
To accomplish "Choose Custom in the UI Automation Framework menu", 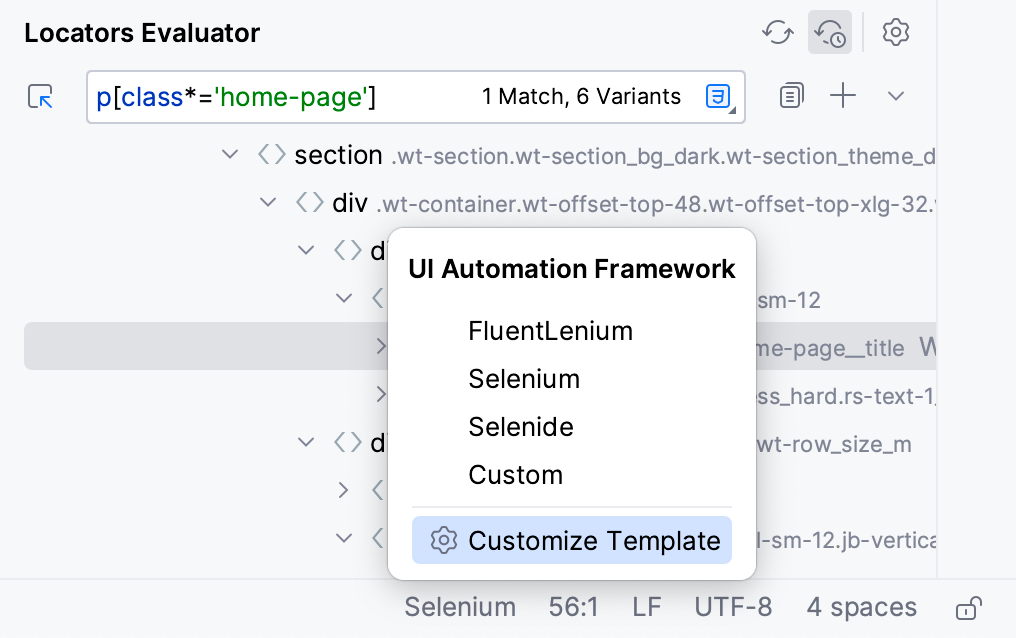I will pos(515,475).
